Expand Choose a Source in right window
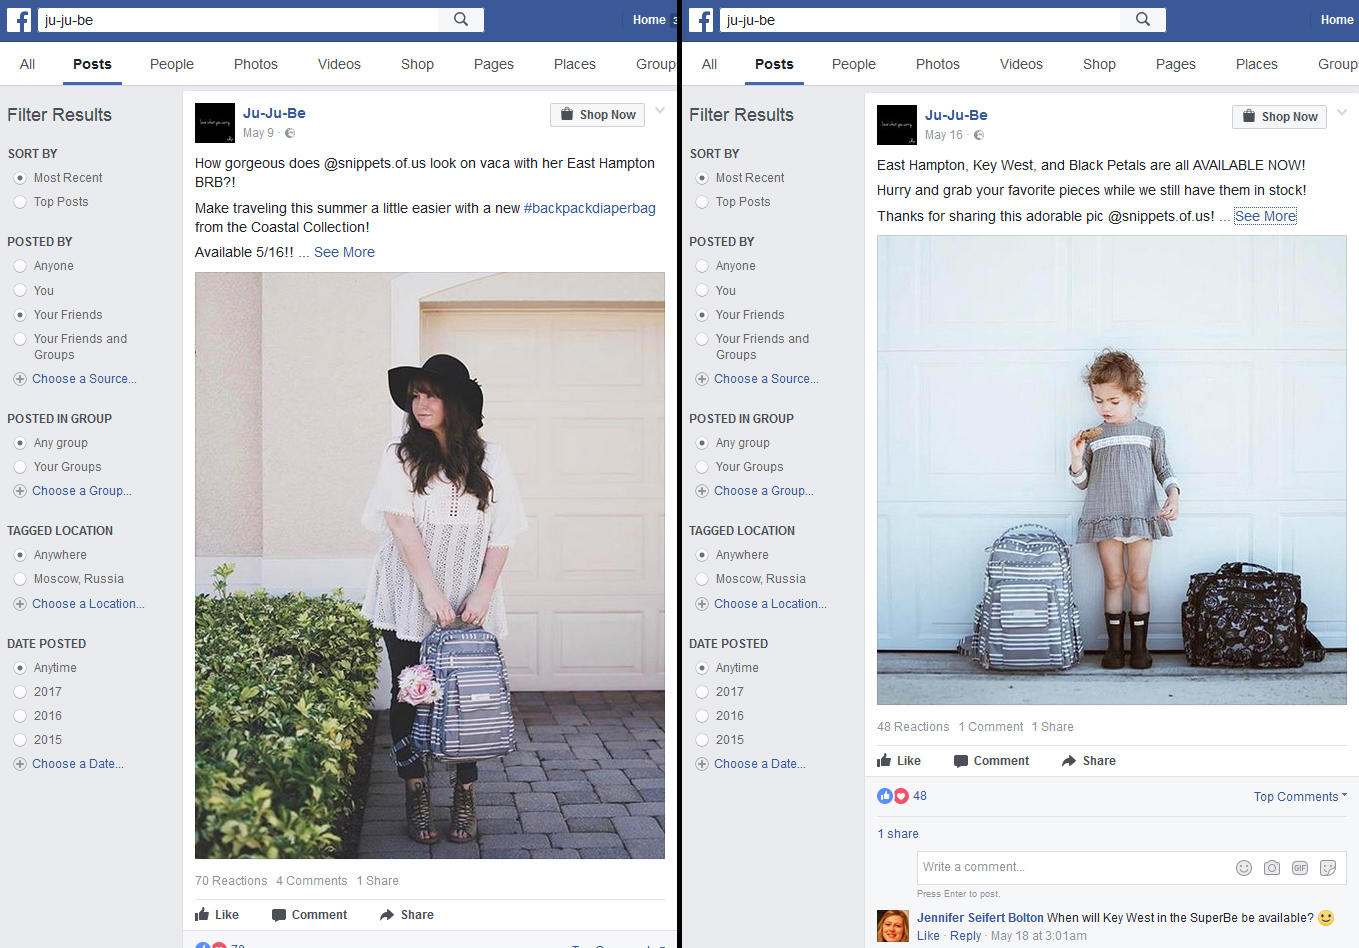This screenshot has height=948, width=1359. [x=766, y=379]
